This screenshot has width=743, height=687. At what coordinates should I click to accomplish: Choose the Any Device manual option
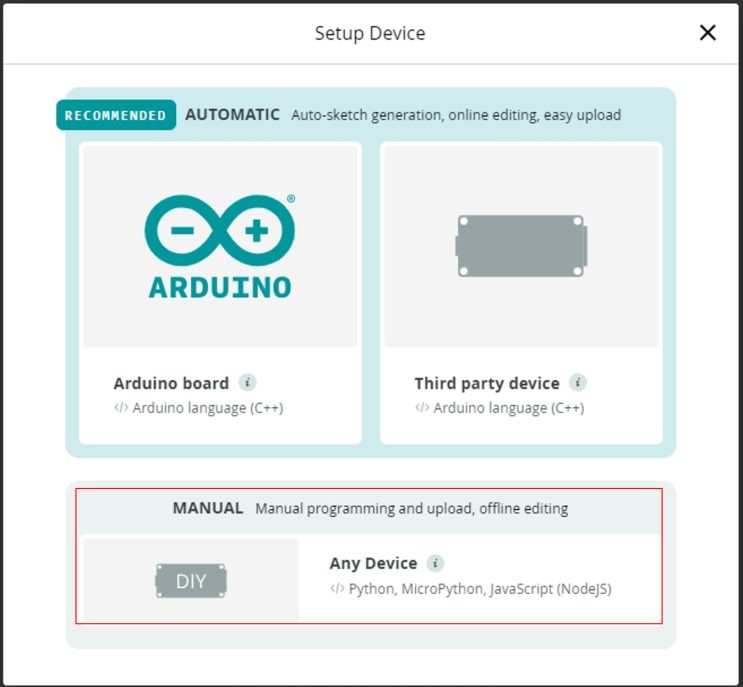tap(369, 579)
